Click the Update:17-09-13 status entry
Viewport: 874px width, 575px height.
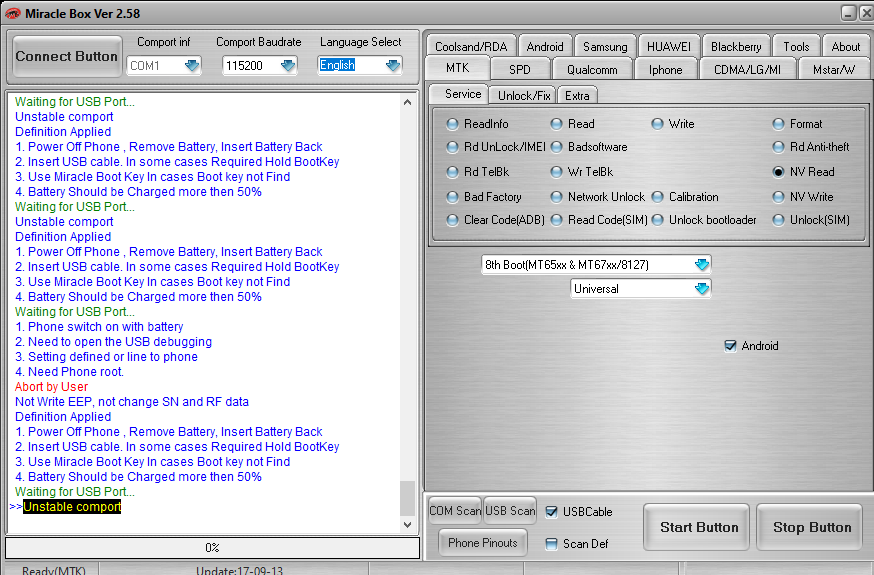coord(239,570)
